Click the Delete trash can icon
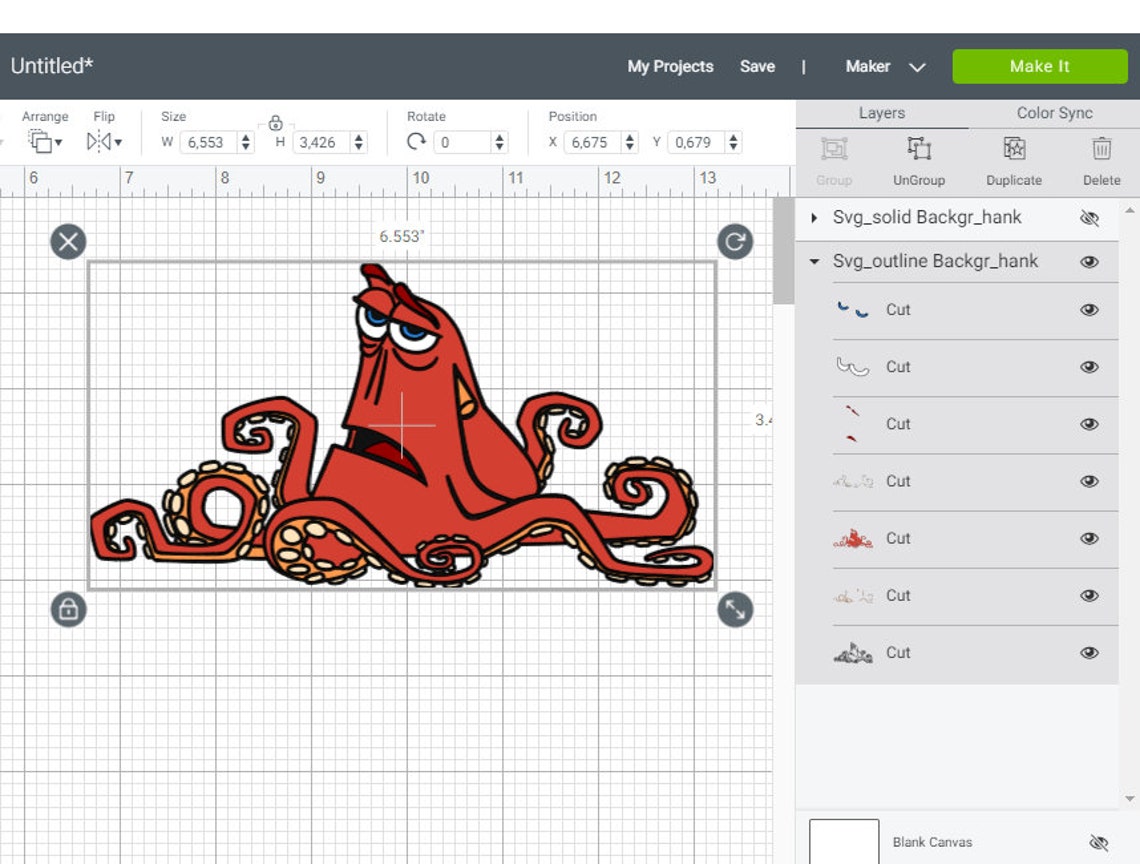 click(x=1101, y=148)
